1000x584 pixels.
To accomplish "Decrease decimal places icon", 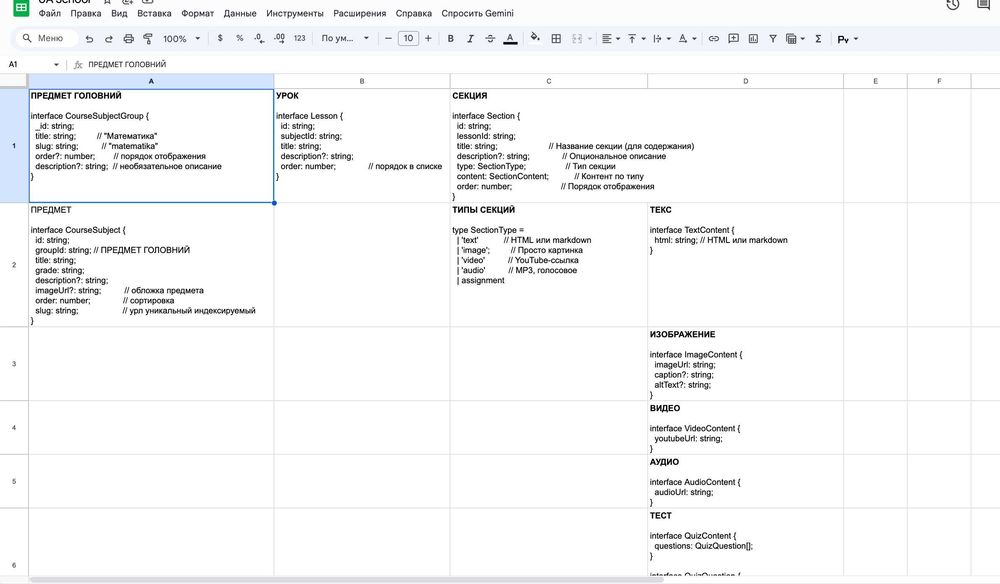I will tap(259, 38).
